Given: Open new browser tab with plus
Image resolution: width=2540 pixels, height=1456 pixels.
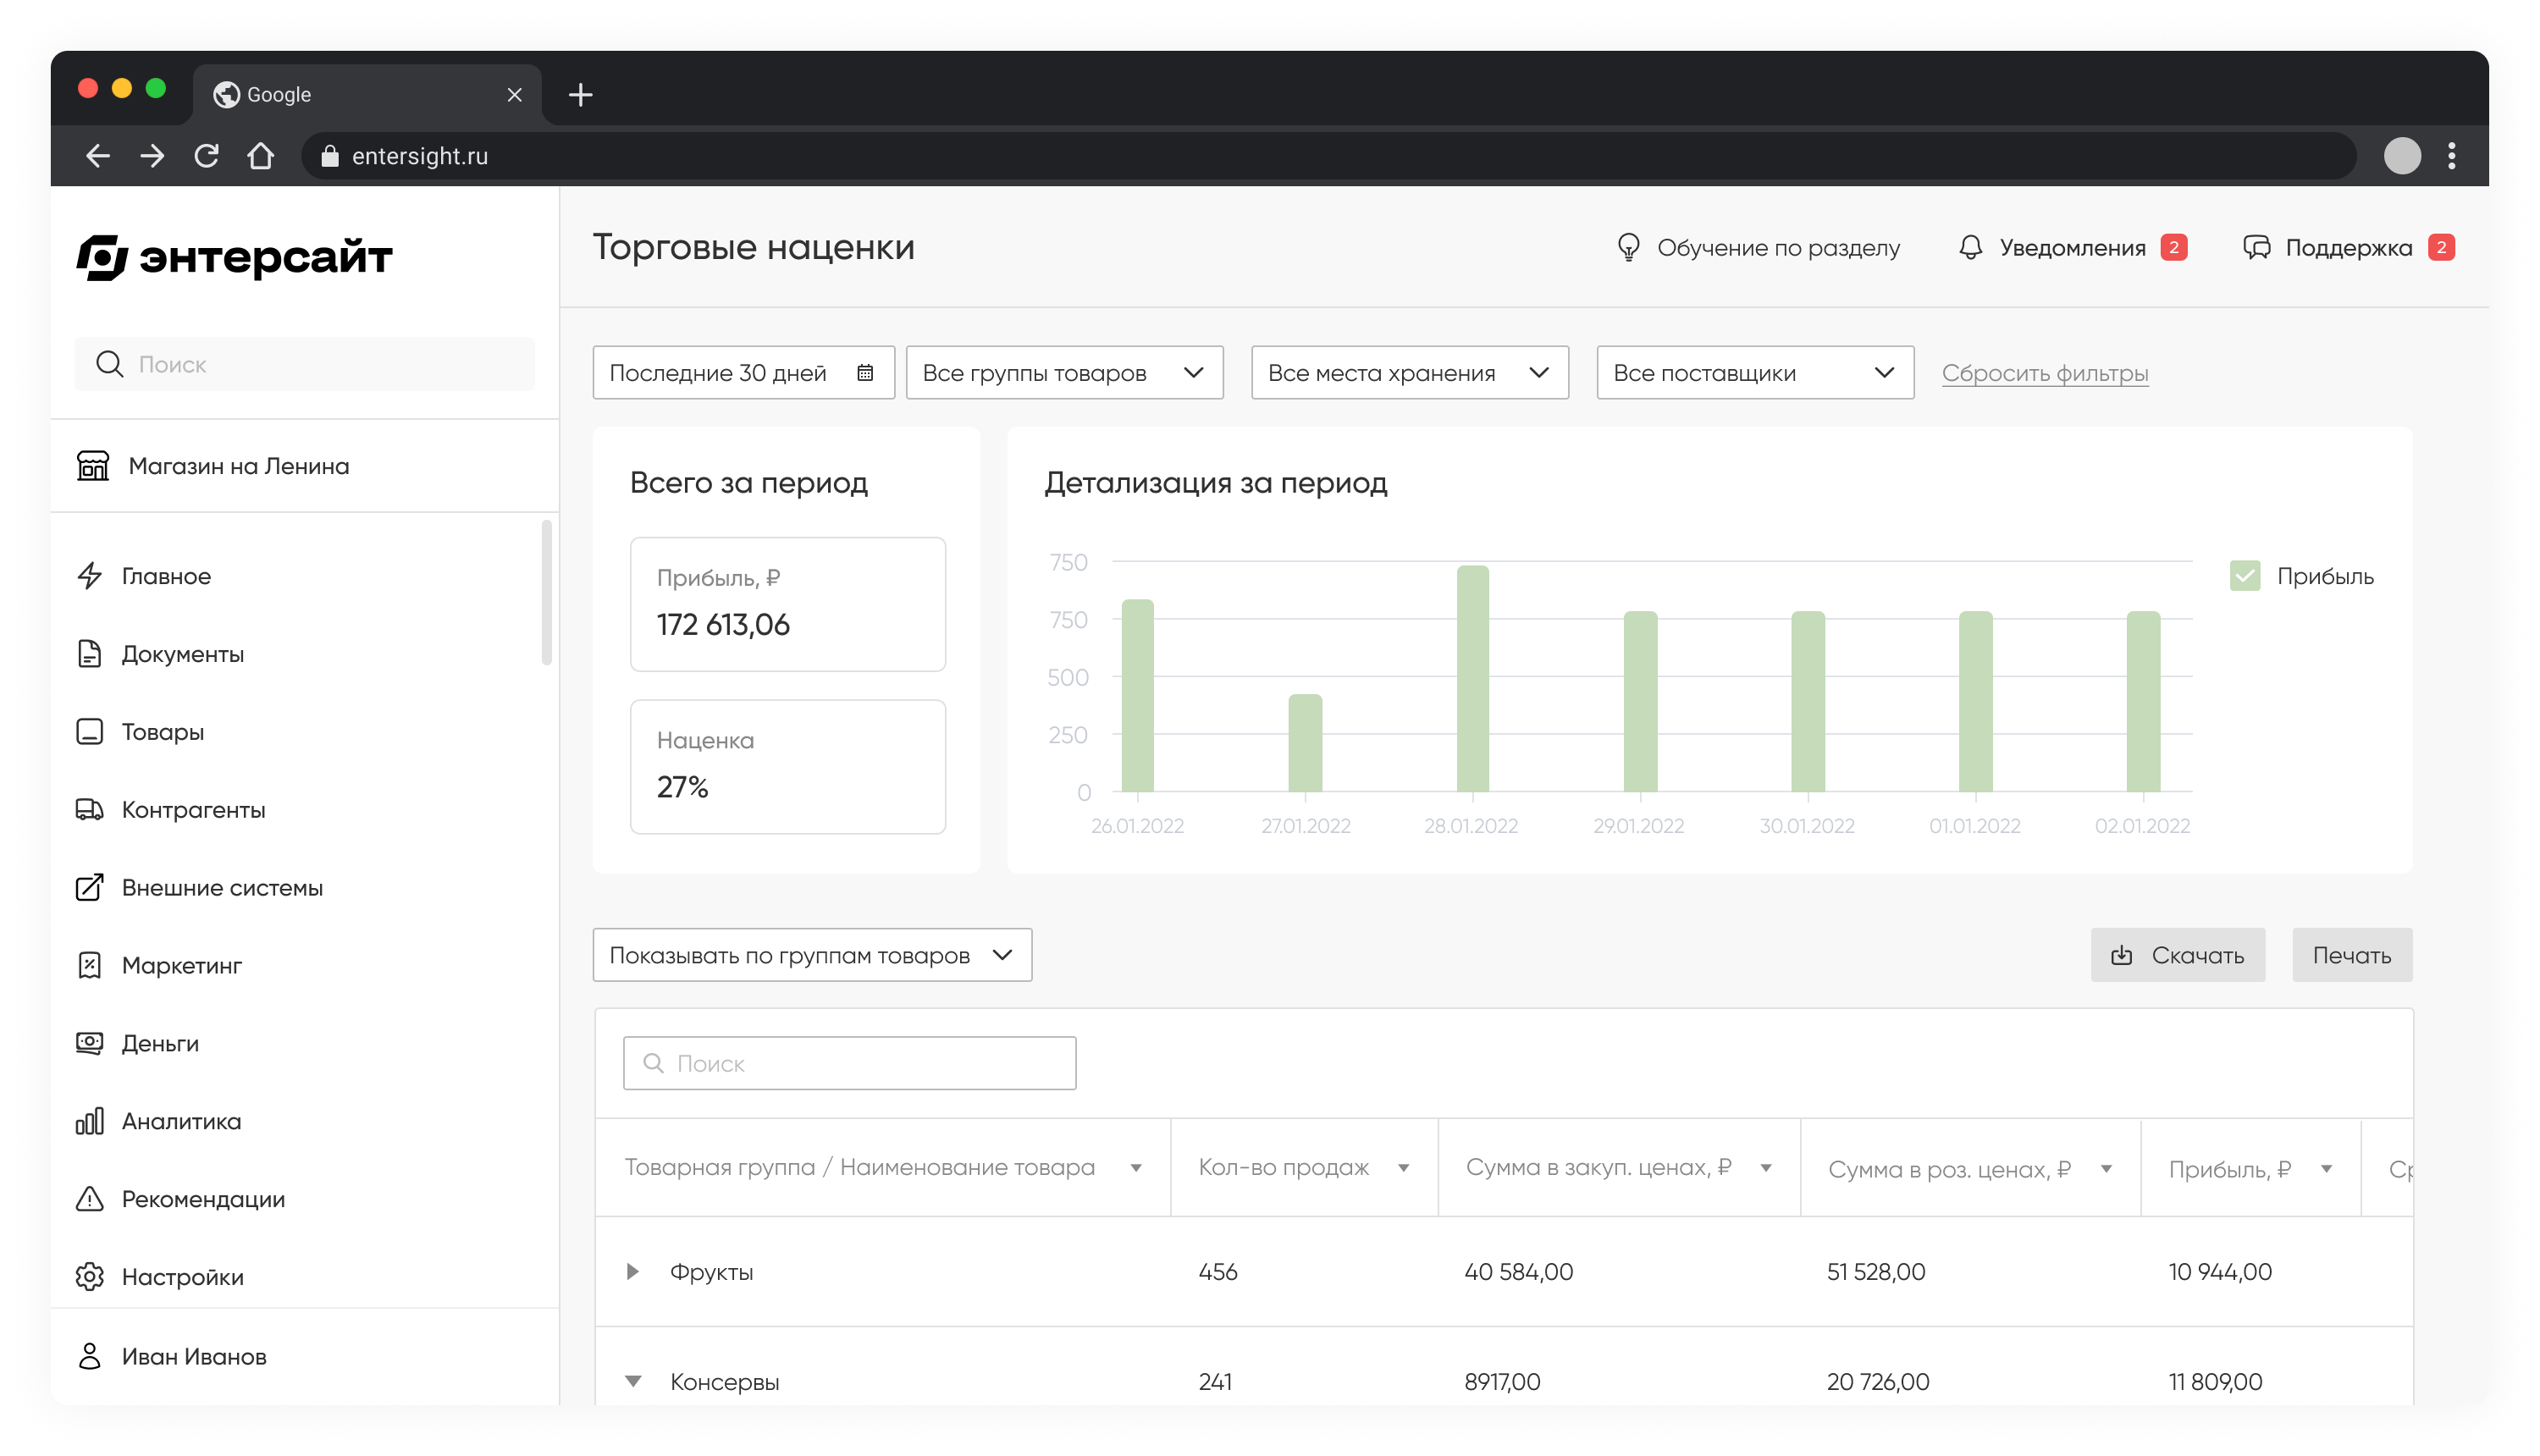Looking at the screenshot, I should coord(580,95).
